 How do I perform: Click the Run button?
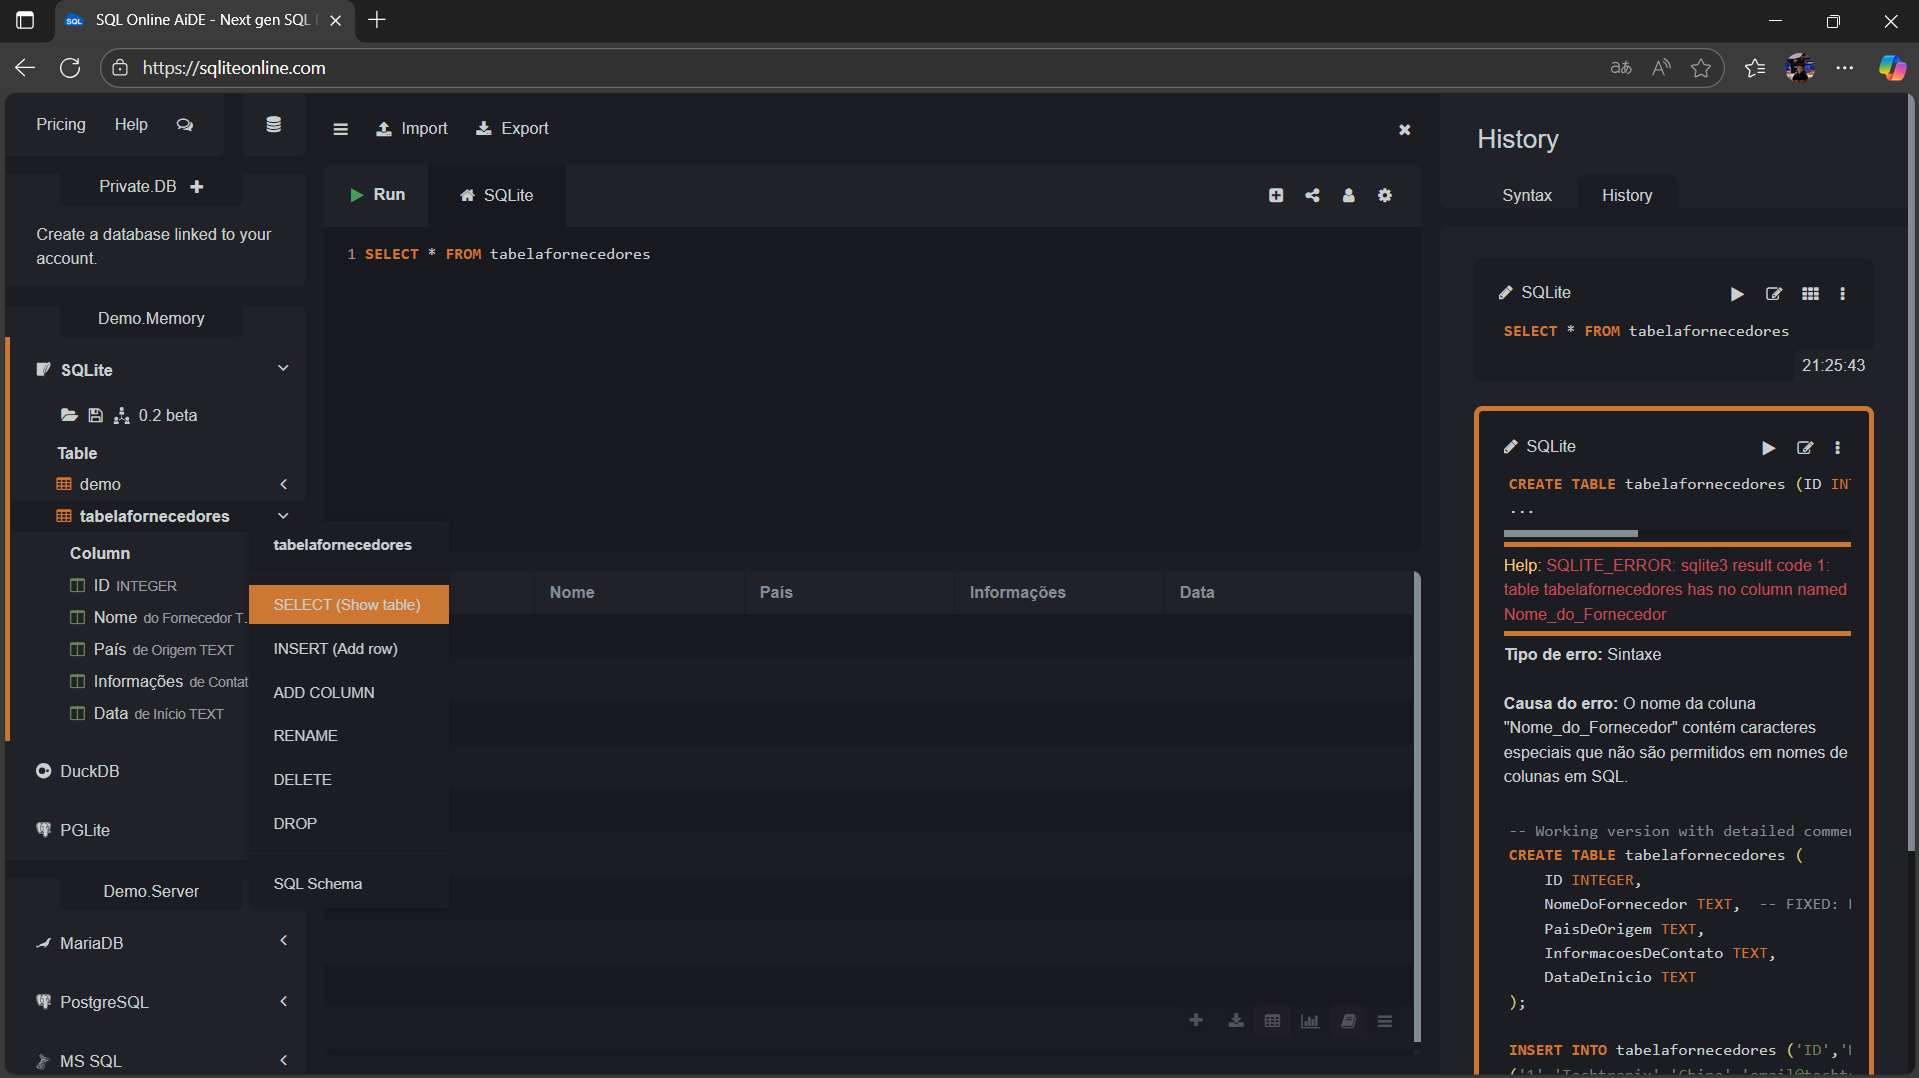(377, 195)
